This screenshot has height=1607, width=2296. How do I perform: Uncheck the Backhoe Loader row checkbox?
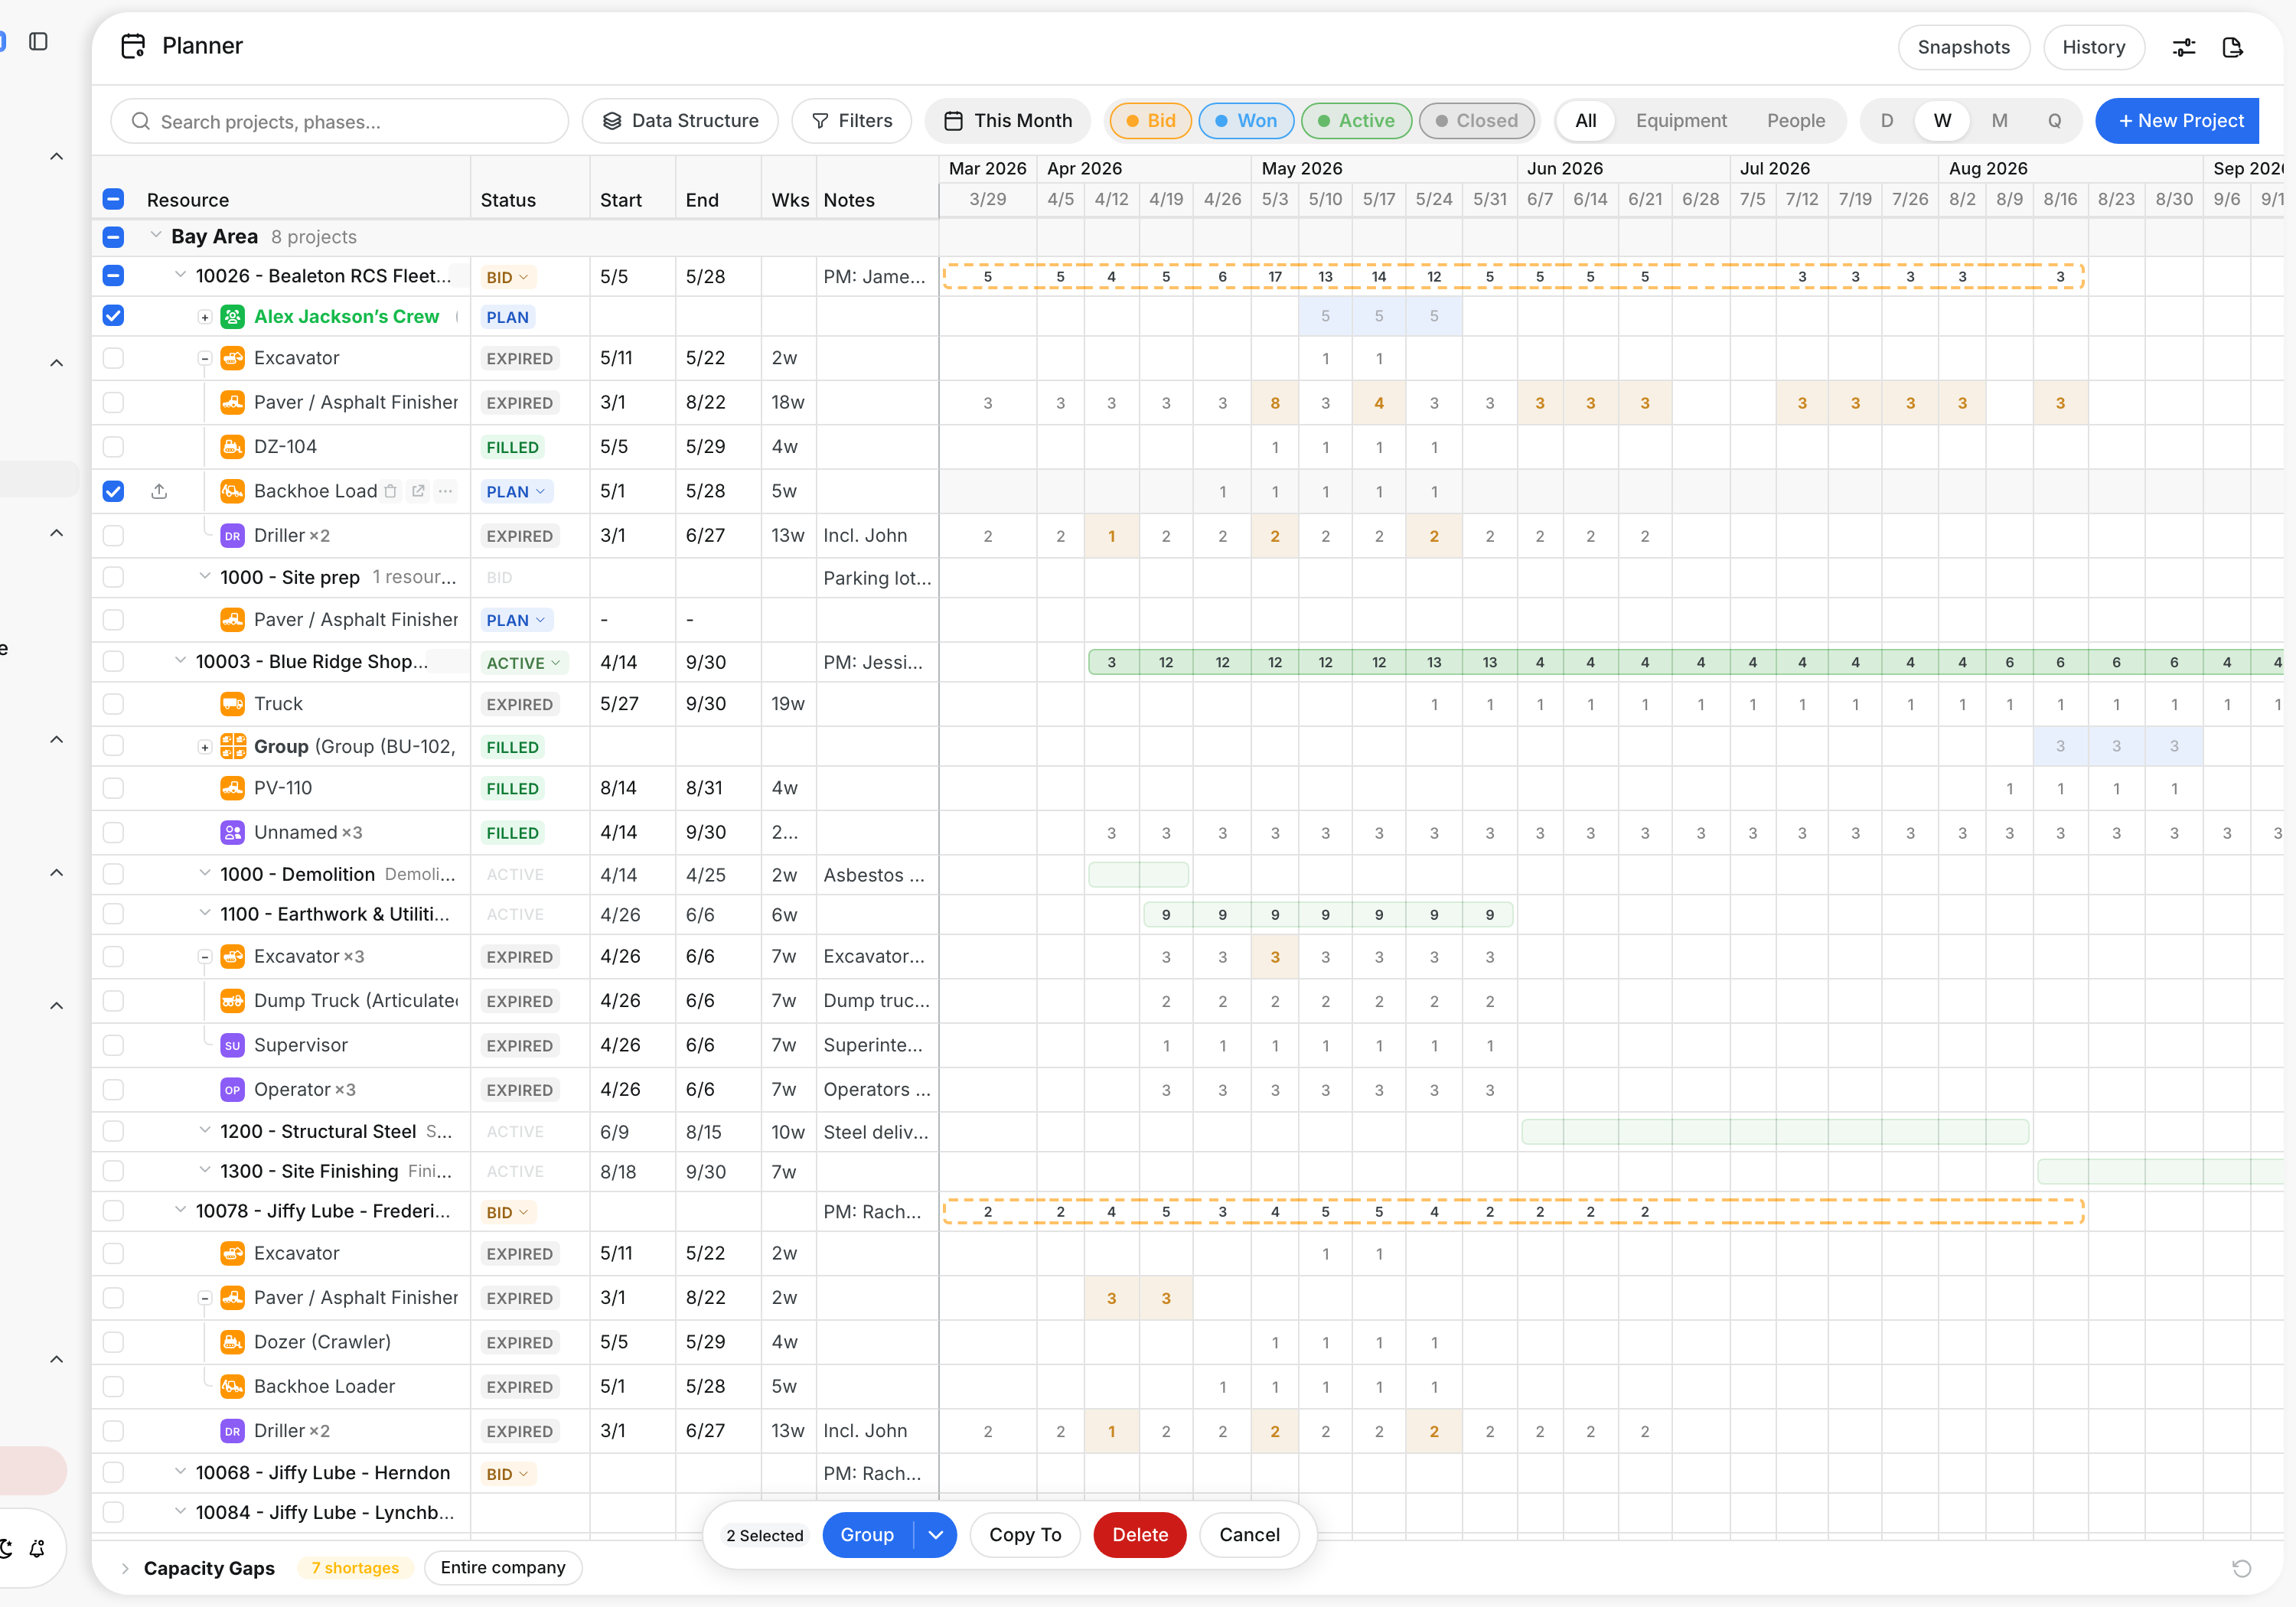(113, 491)
